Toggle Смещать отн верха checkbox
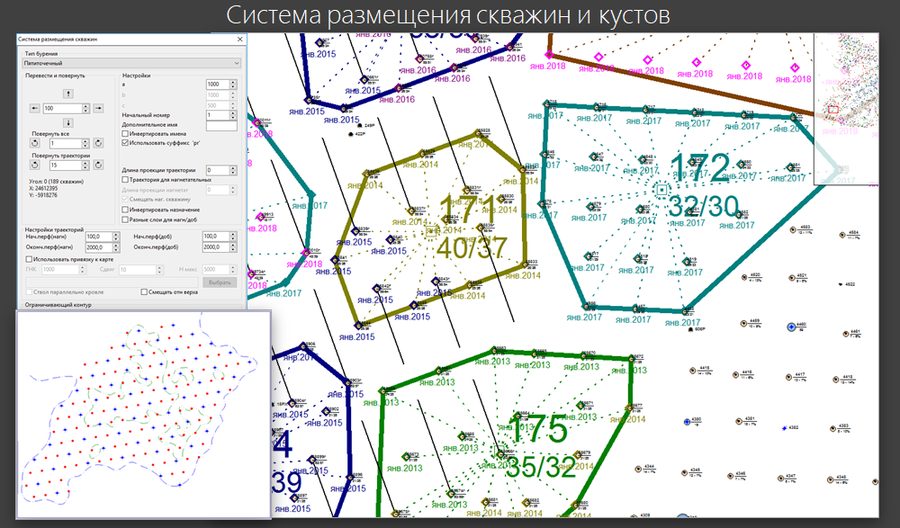Screen dimensions: 900x528 pyautogui.click(x=144, y=292)
